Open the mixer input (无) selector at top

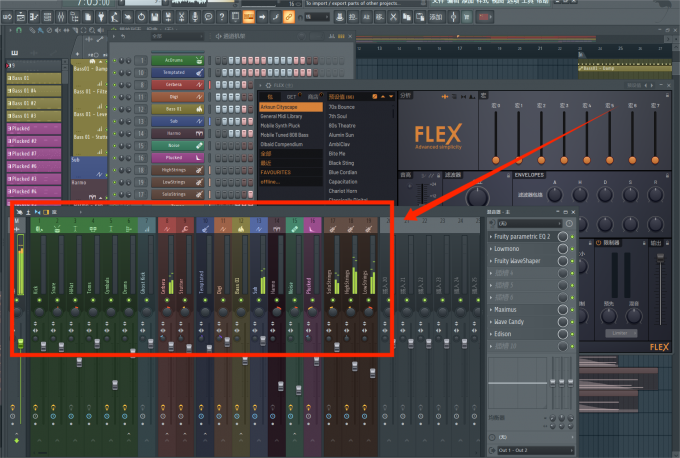(520, 223)
